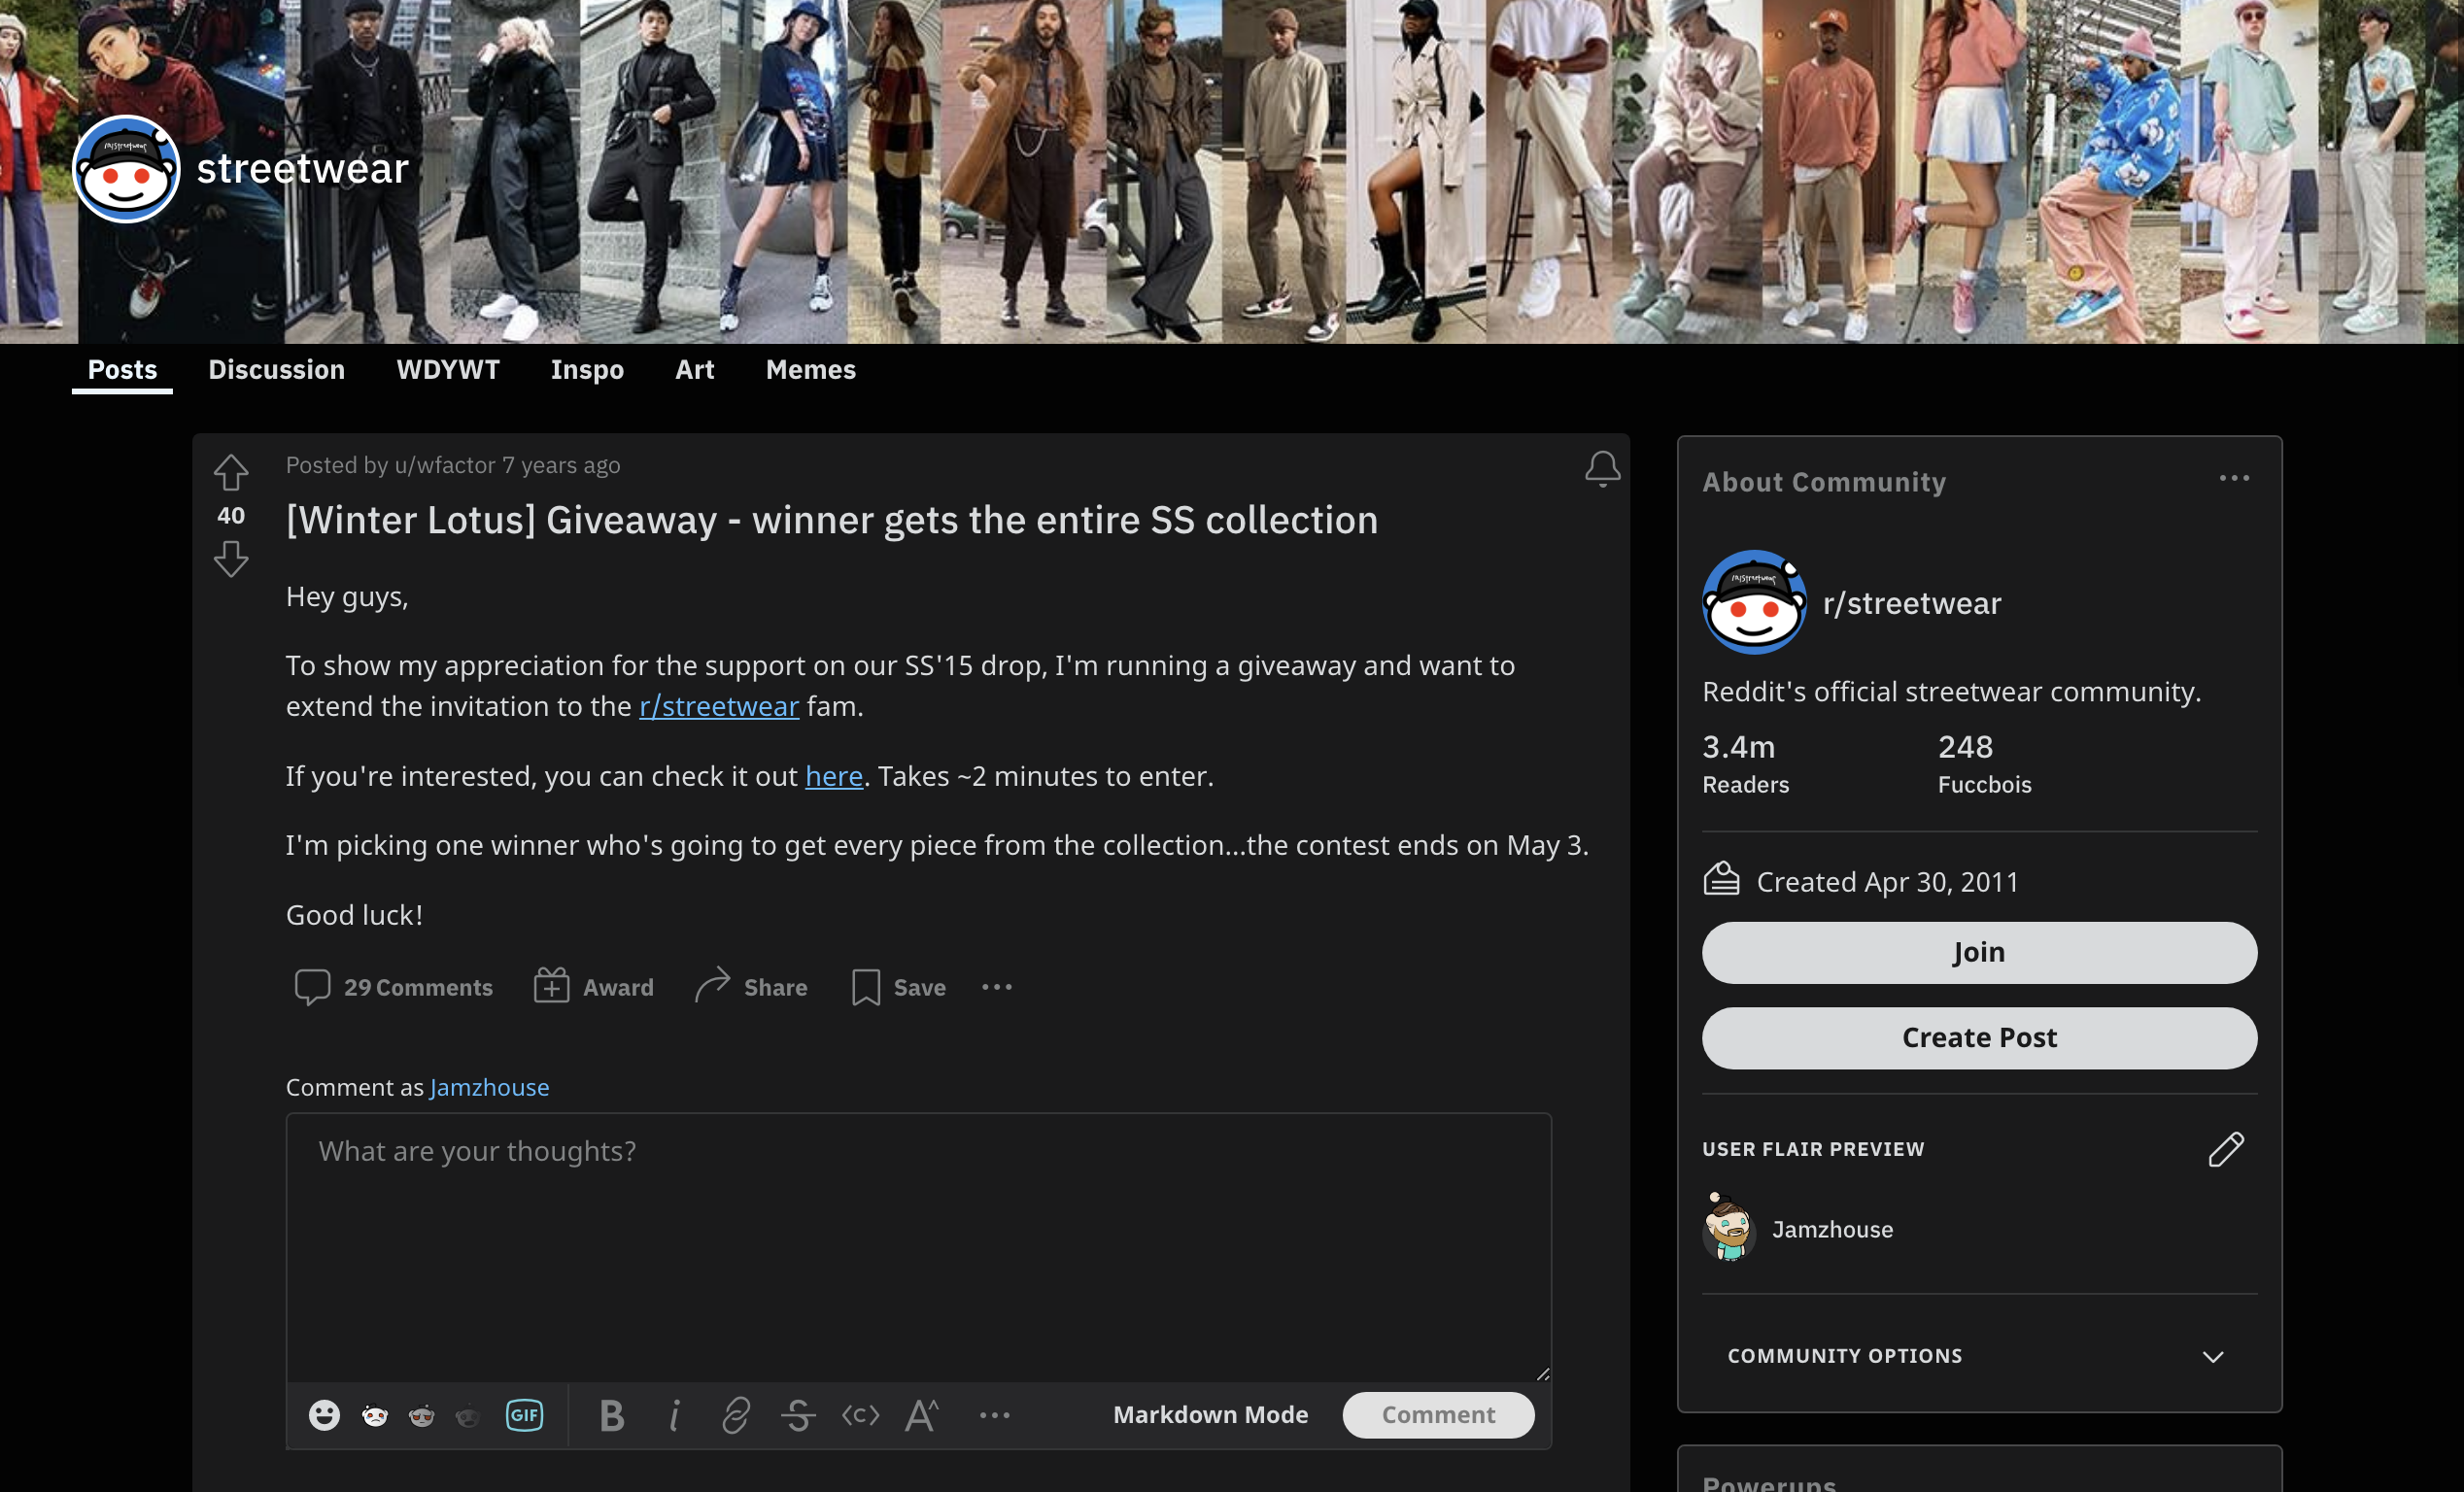
Task: Click the Create Post button
Action: tap(1979, 1038)
